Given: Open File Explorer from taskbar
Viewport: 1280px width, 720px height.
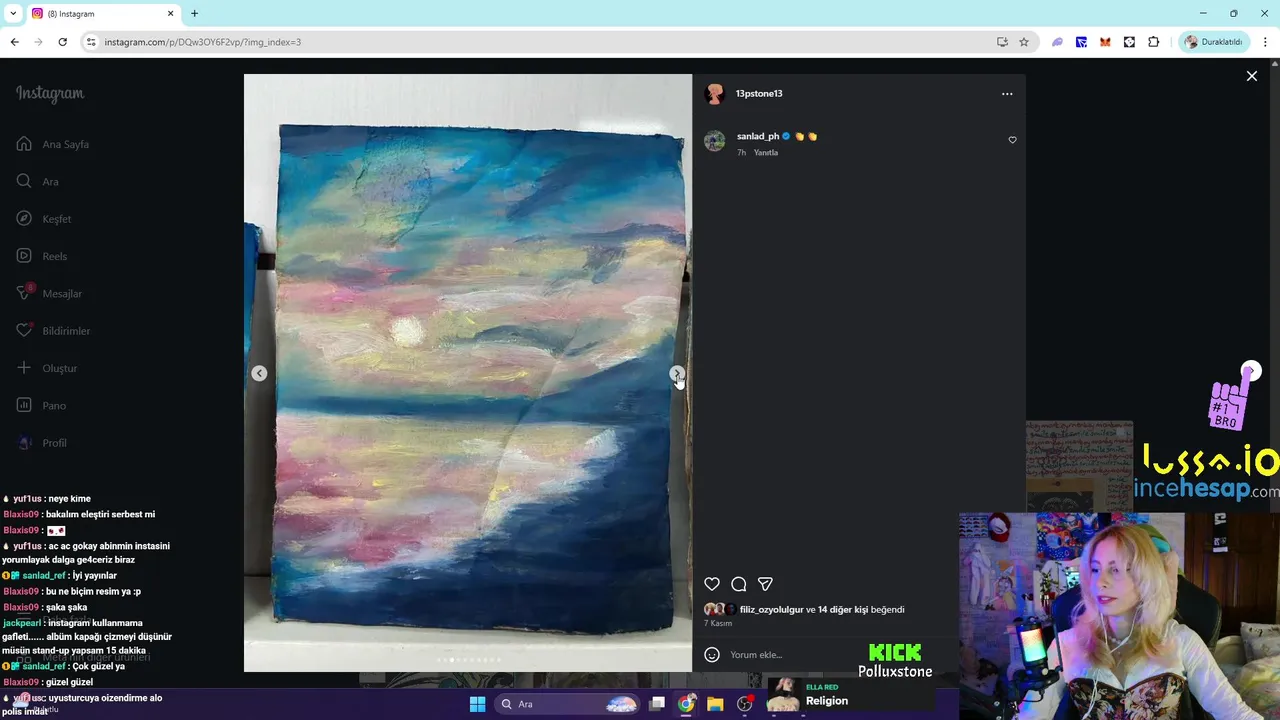Looking at the screenshot, I should coord(715,704).
